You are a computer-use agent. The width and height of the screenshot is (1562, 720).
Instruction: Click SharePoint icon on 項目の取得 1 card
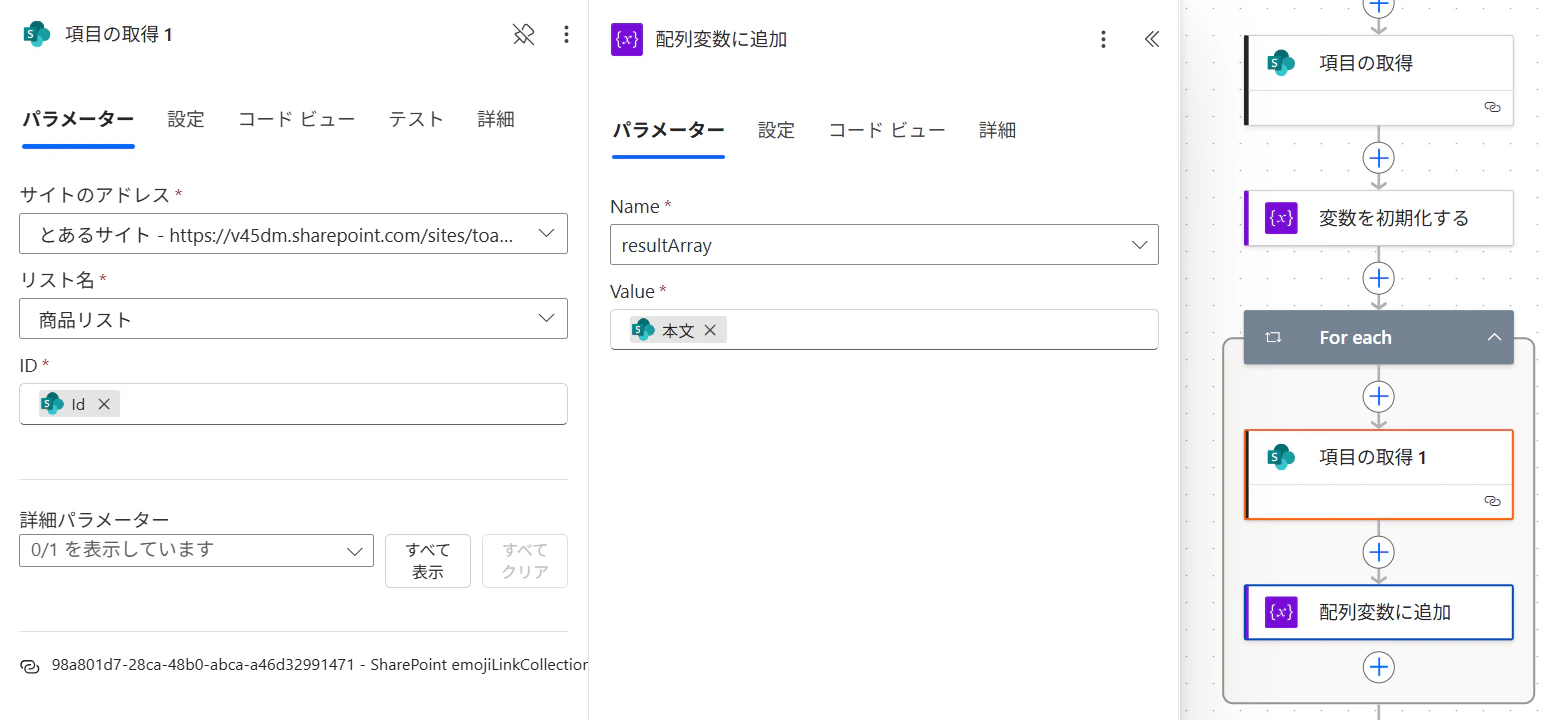[x=1281, y=457]
